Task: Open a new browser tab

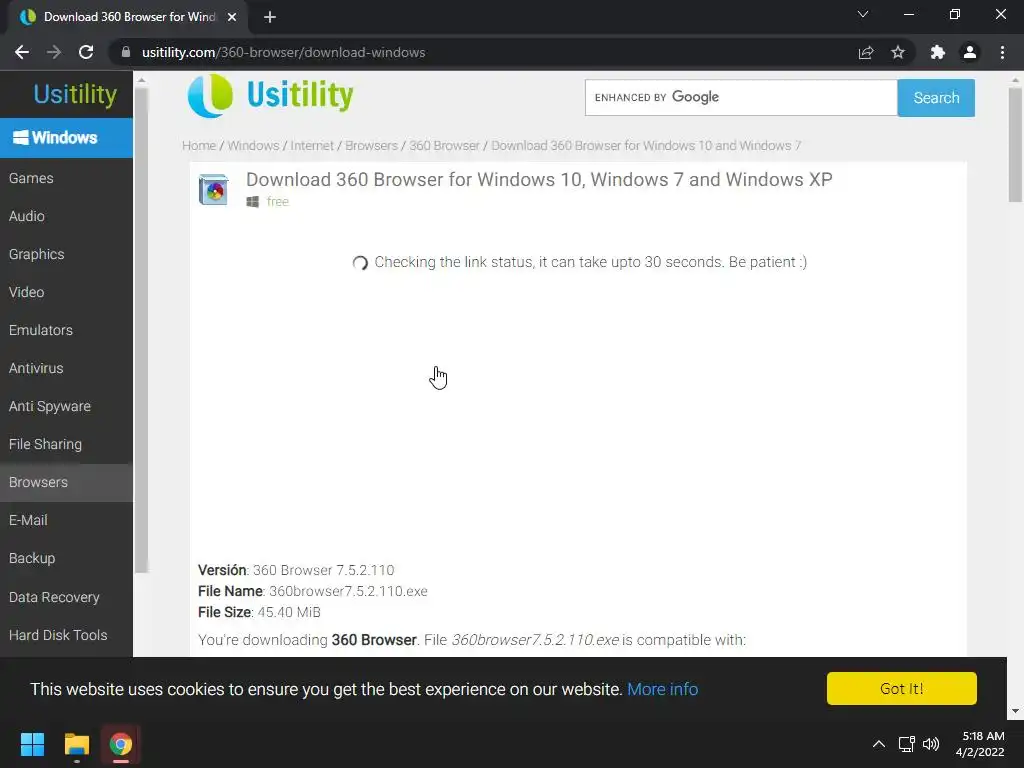Action: click(270, 17)
